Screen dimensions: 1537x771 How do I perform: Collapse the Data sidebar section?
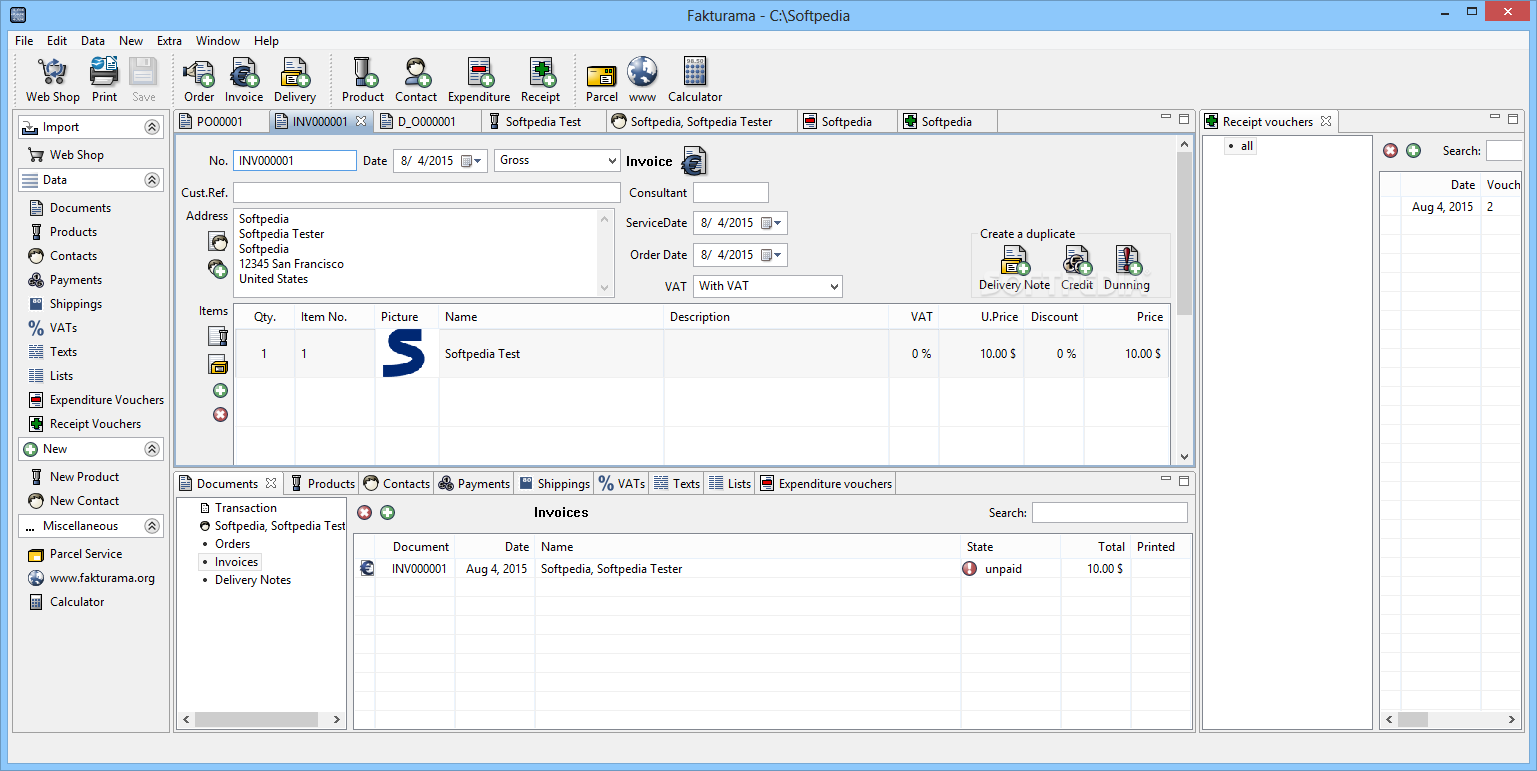tap(152, 180)
